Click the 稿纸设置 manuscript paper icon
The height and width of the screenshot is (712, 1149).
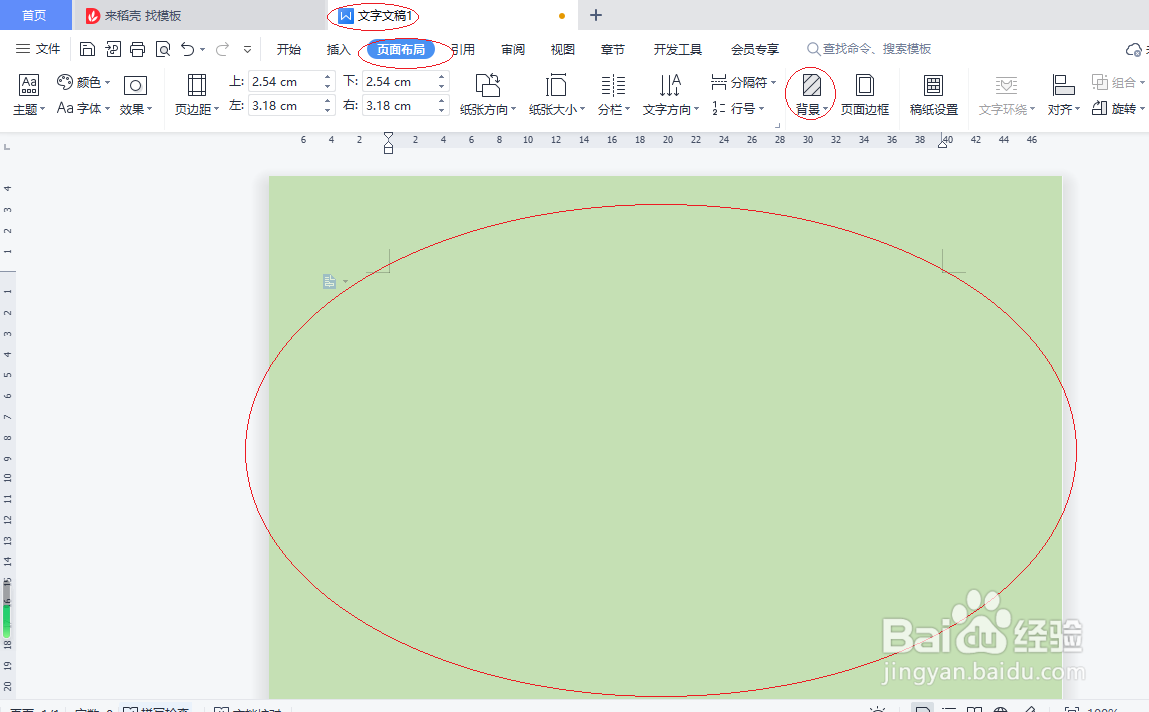(933, 93)
